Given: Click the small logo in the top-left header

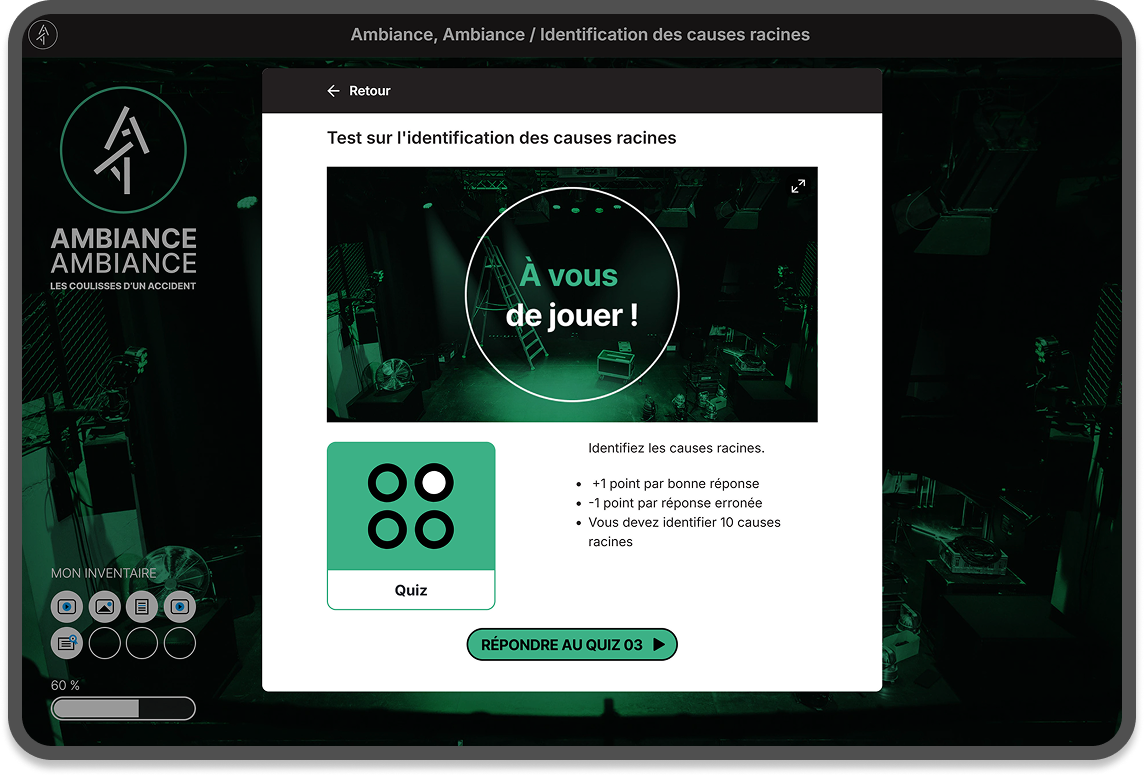Looking at the screenshot, I should point(43,35).
